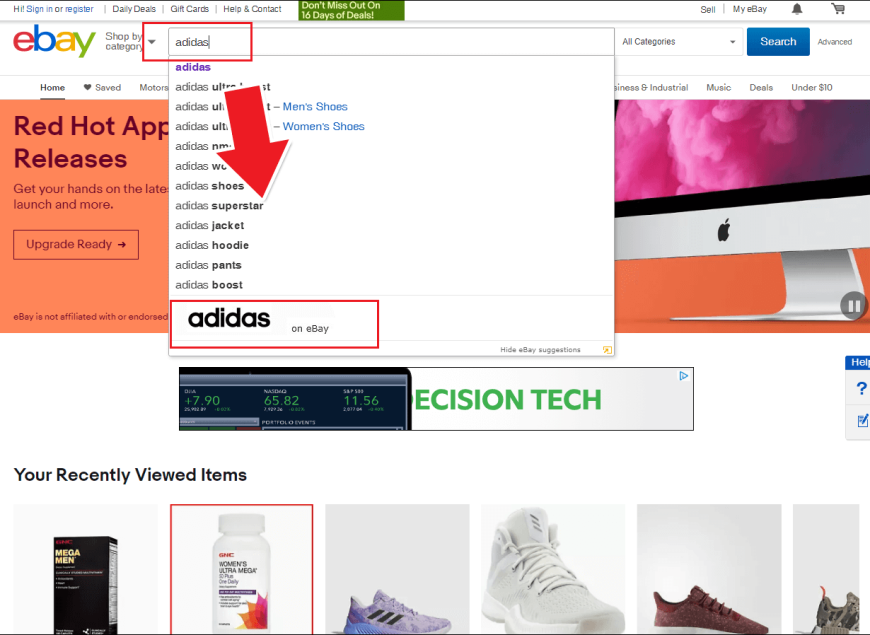
Task: Click Hide eBay suggestions
Action: pyautogui.click(x=540, y=350)
